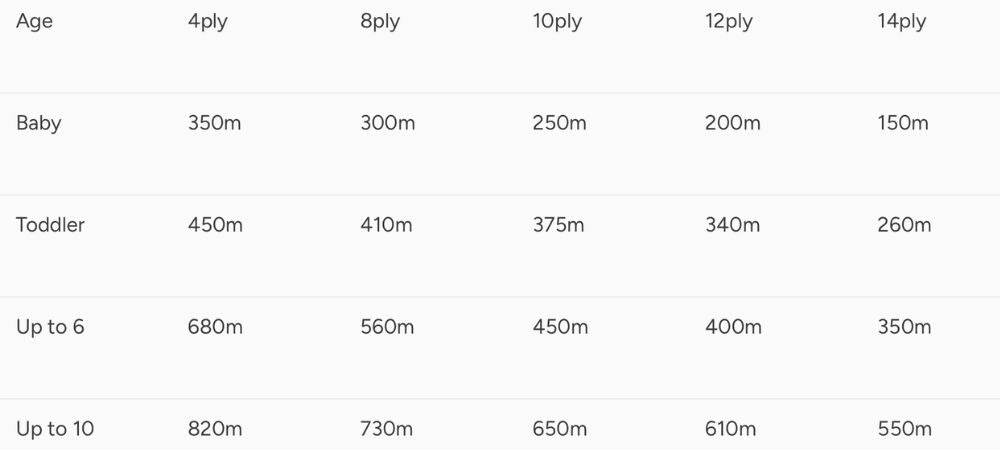Click the Baby row label
This screenshot has width=1000, height=450.
(x=39, y=124)
